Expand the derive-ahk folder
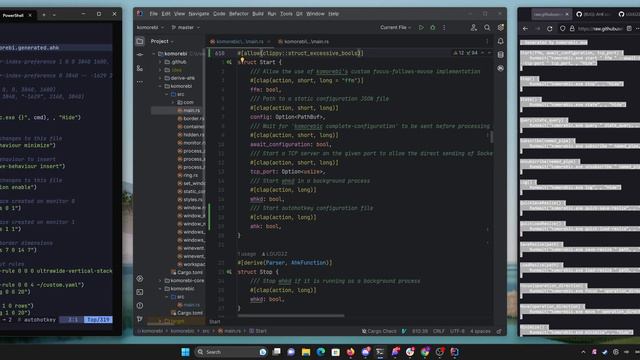Viewport: 640px width, 360px height. coord(160,78)
